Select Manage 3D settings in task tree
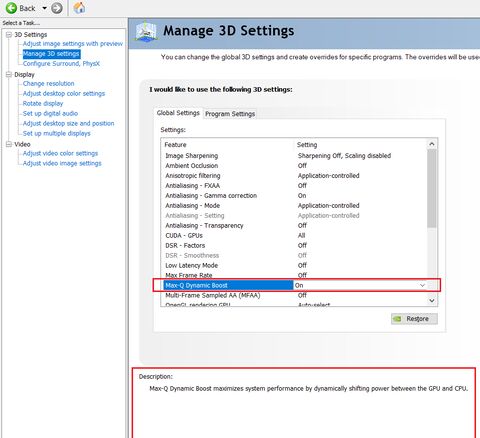Image resolution: width=480 pixels, height=438 pixels. (x=51, y=54)
